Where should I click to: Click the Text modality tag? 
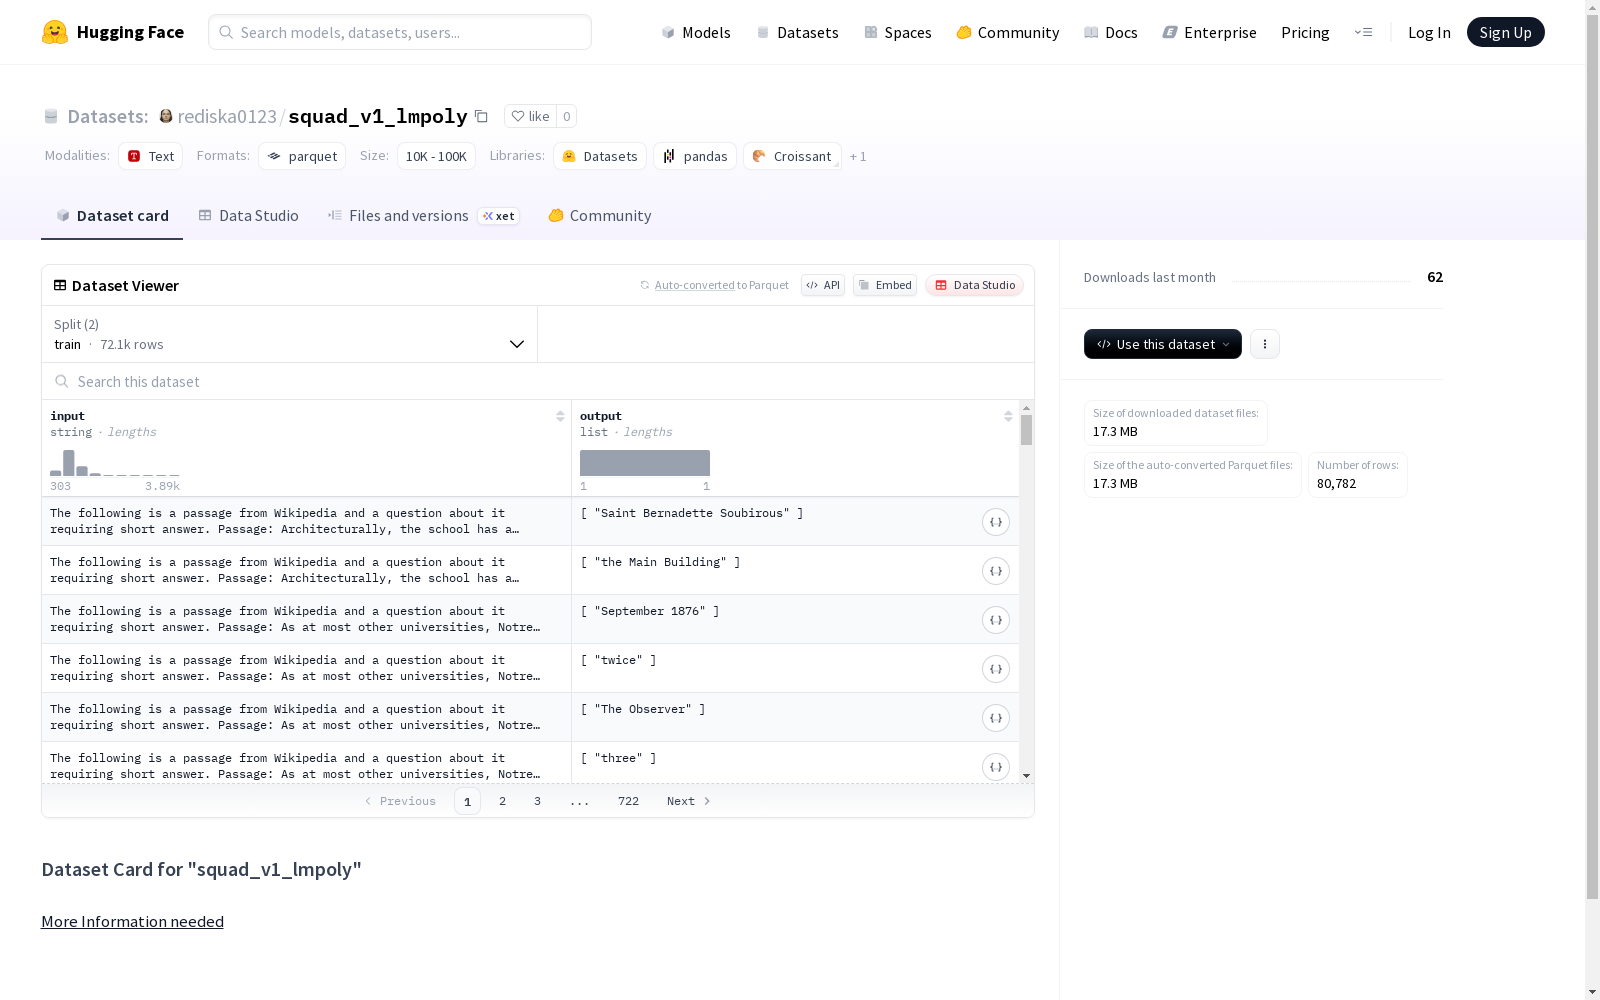point(151,156)
